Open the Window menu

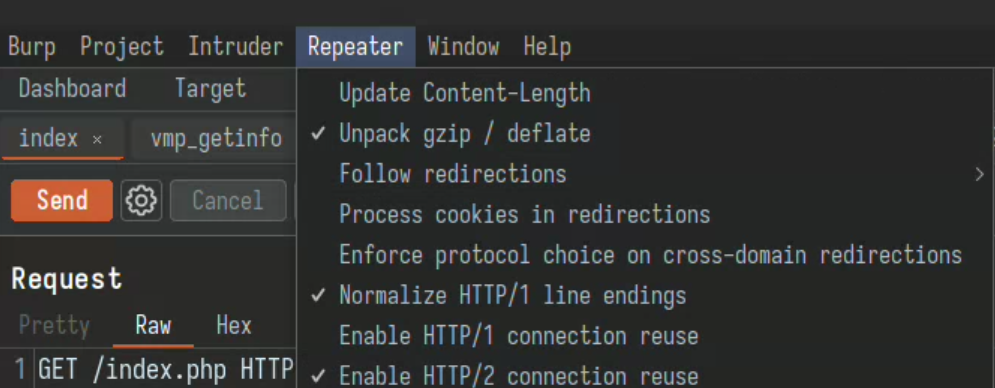463,47
